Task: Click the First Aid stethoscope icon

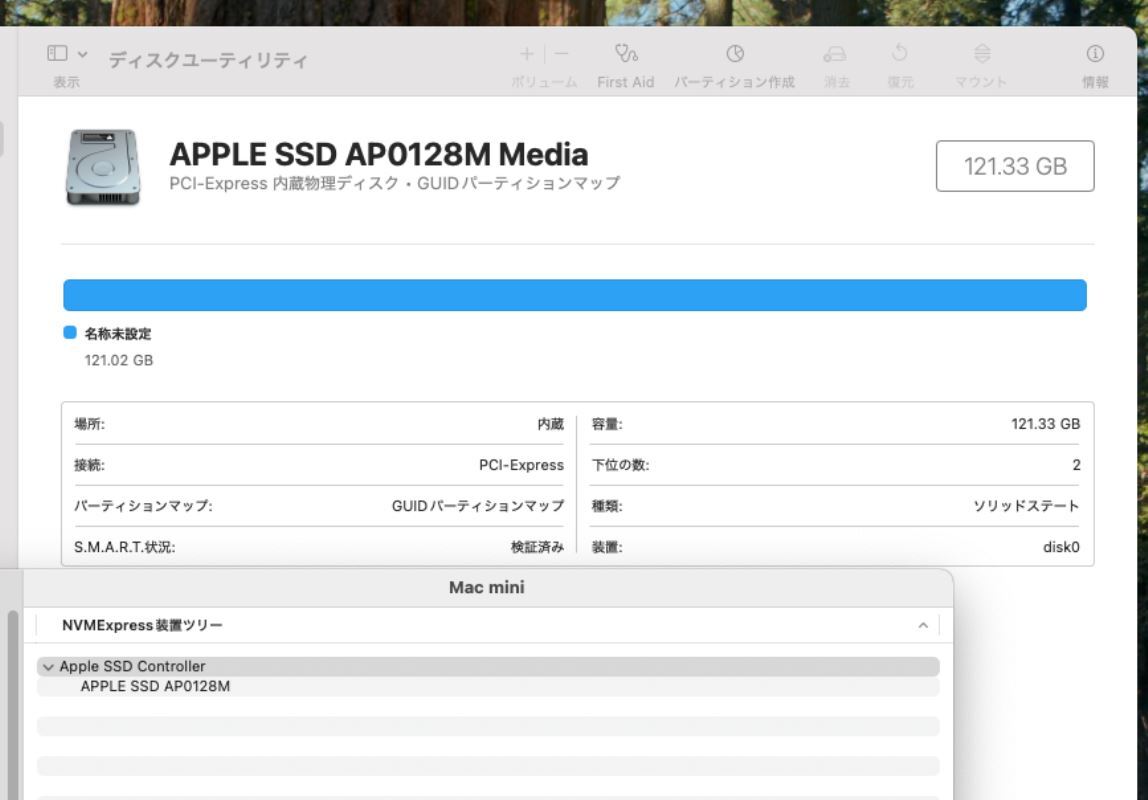Action: tap(626, 54)
